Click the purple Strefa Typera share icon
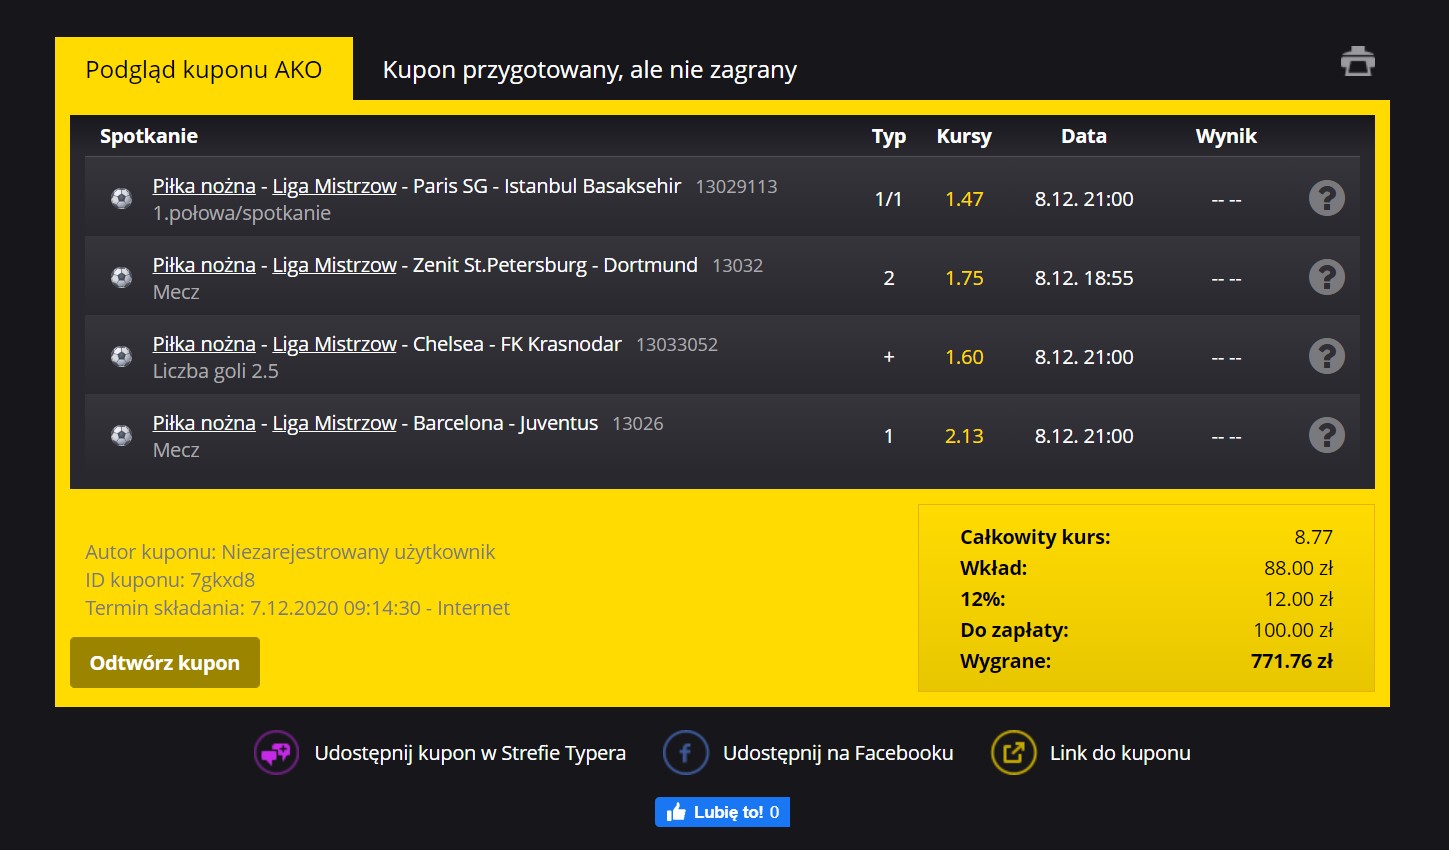Image resolution: width=1449 pixels, height=850 pixels. click(276, 753)
